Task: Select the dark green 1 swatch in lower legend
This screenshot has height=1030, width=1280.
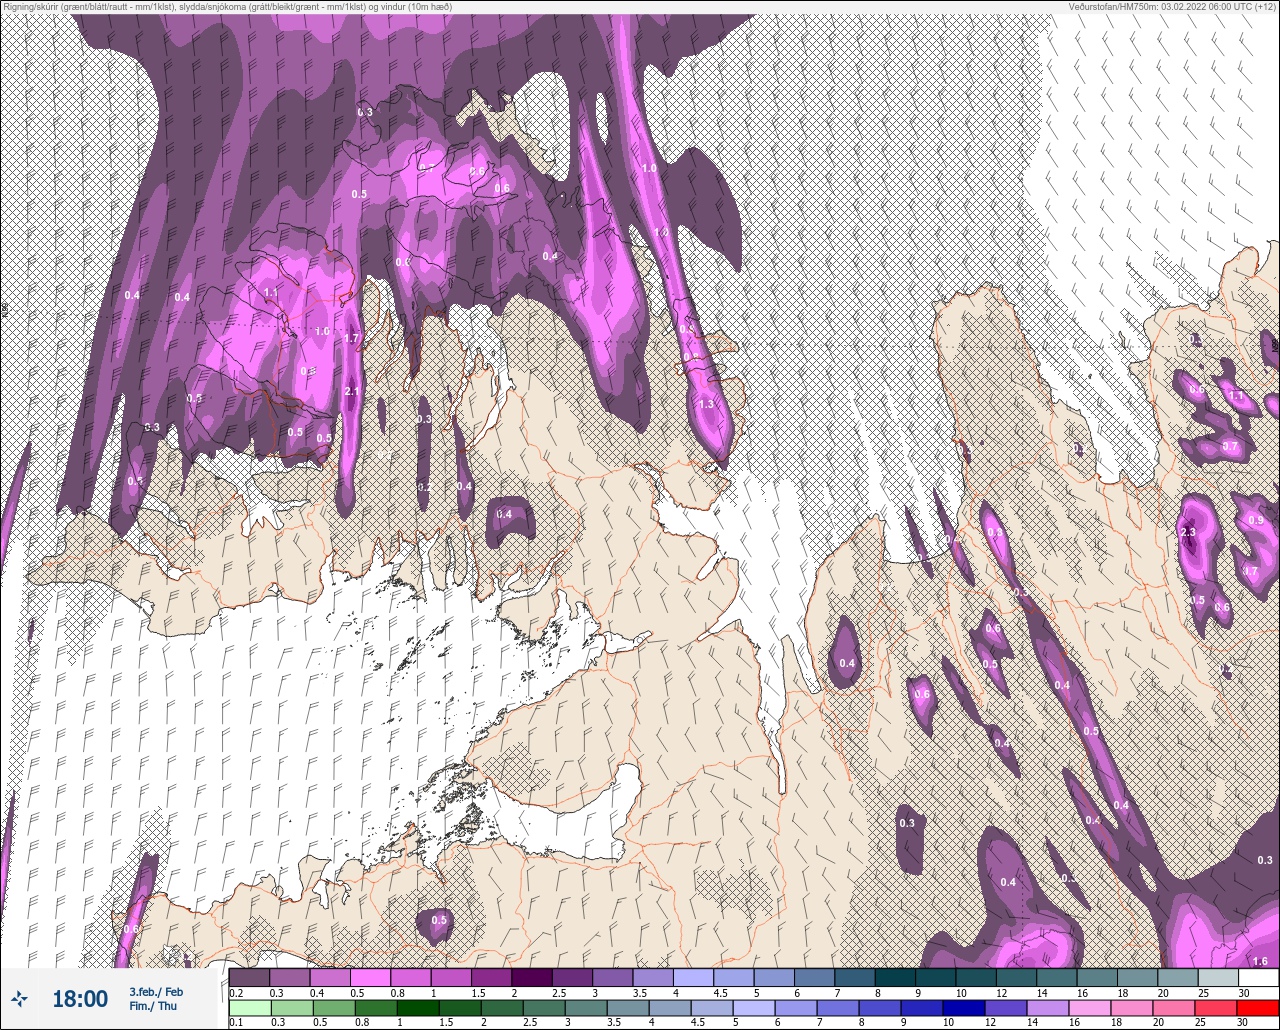Action: [x=418, y=1008]
